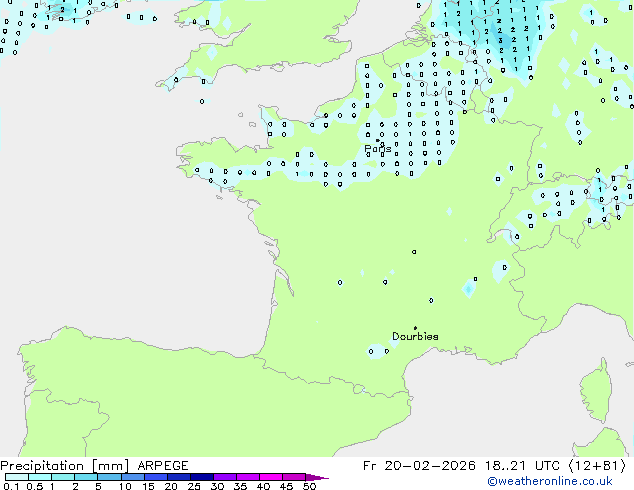Select the 2–5 mm legend color swatch

[x=86, y=477]
